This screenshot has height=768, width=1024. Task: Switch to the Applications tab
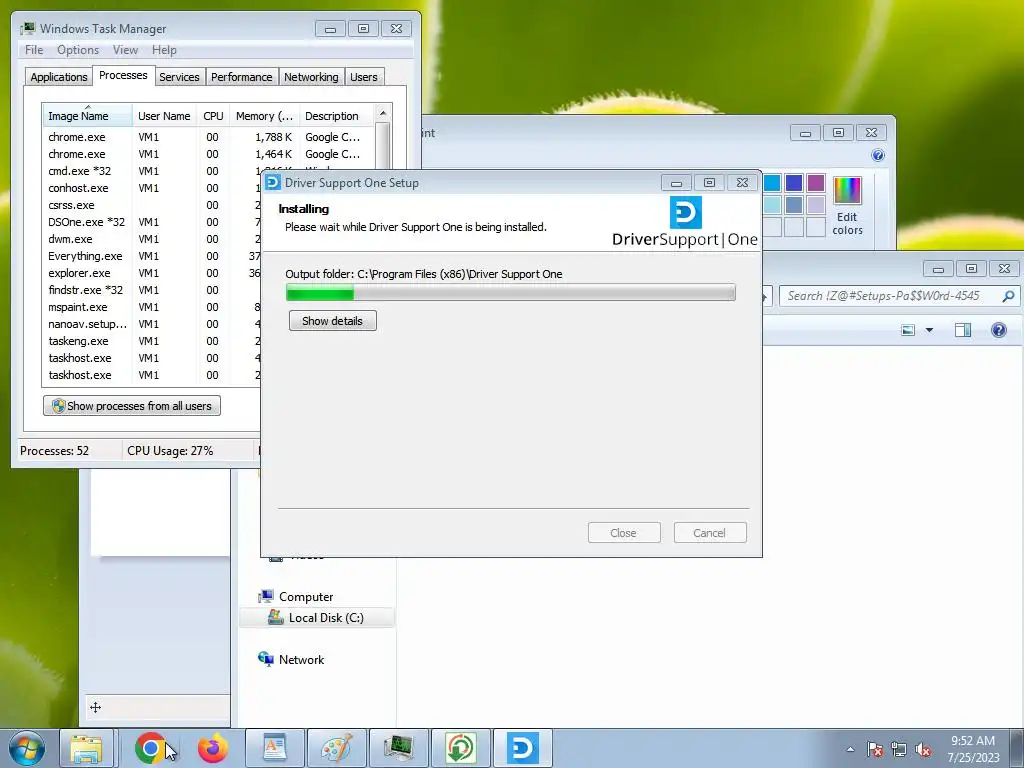[59, 77]
